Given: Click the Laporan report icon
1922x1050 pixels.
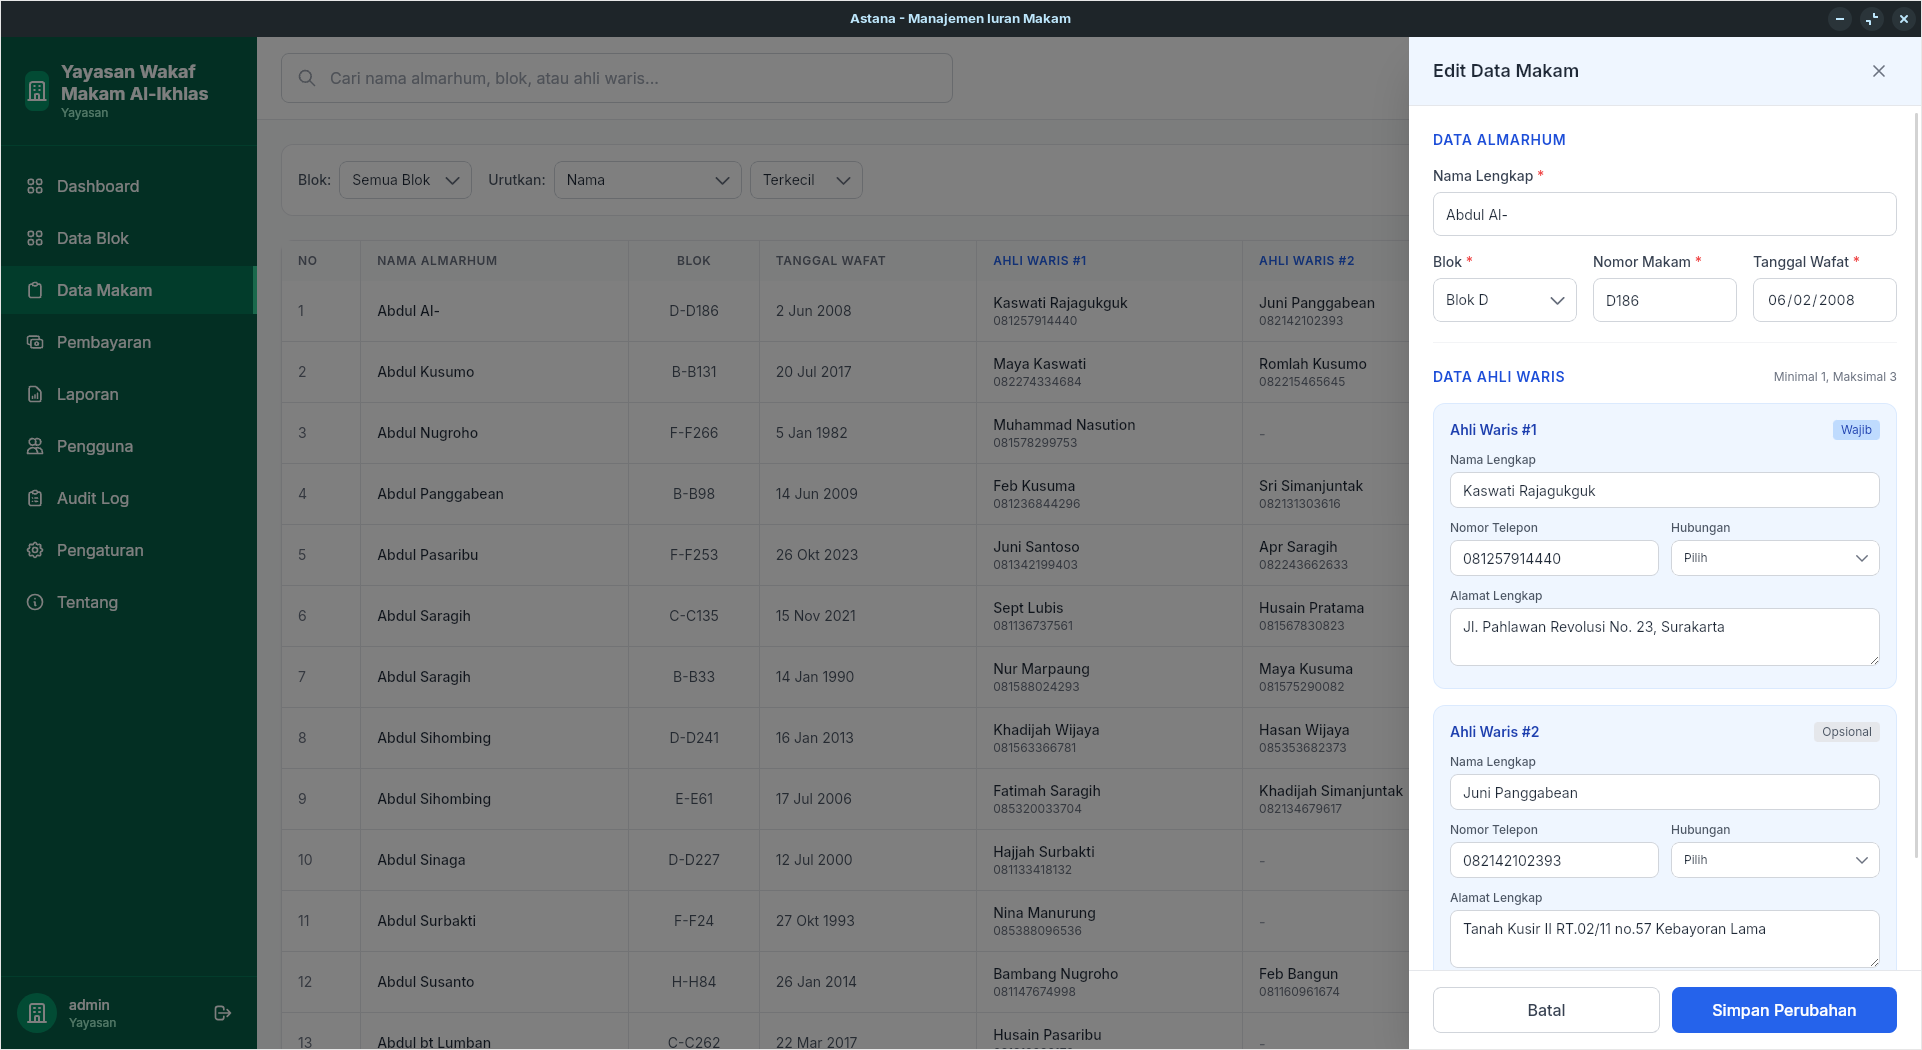Looking at the screenshot, I should coord(35,394).
